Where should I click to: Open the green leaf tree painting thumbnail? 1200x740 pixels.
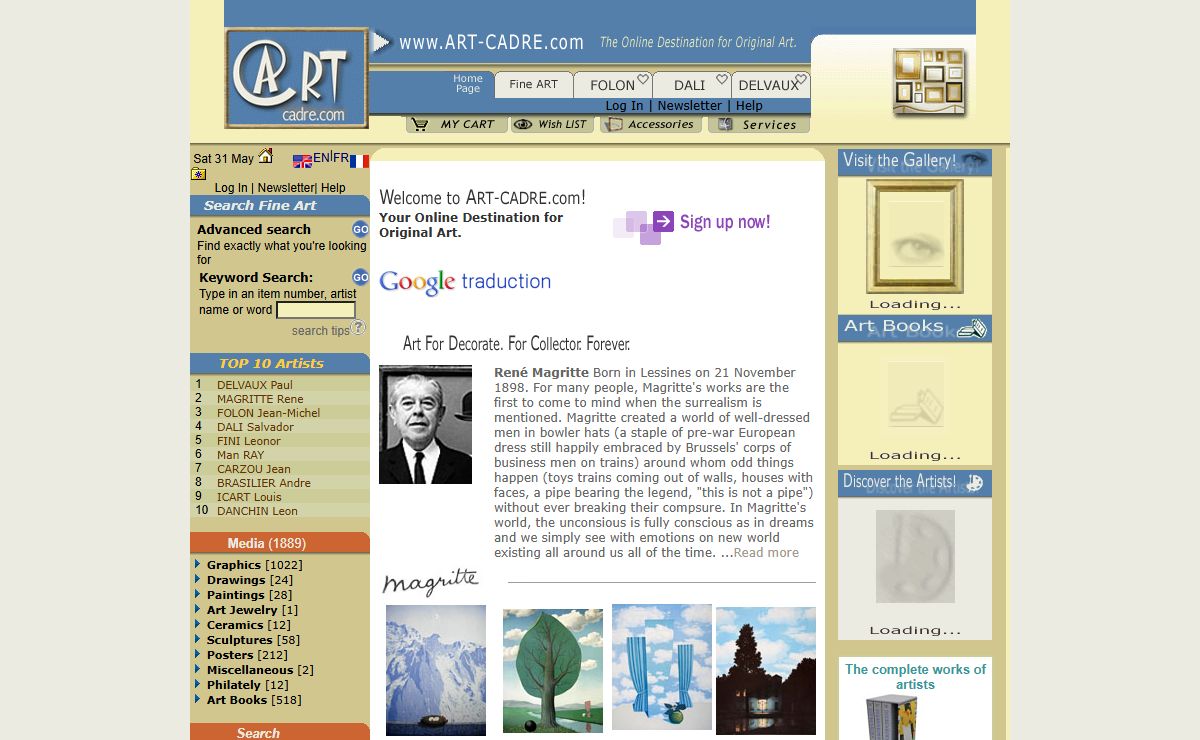pos(553,671)
